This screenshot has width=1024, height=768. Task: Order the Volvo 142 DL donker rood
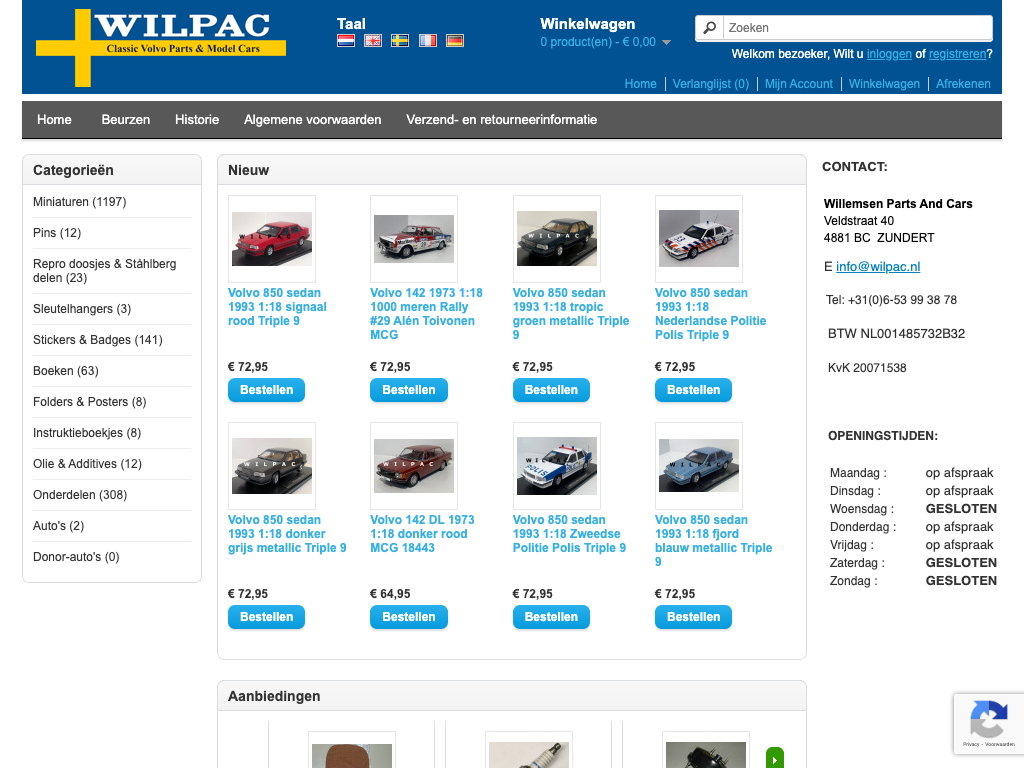click(x=408, y=617)
